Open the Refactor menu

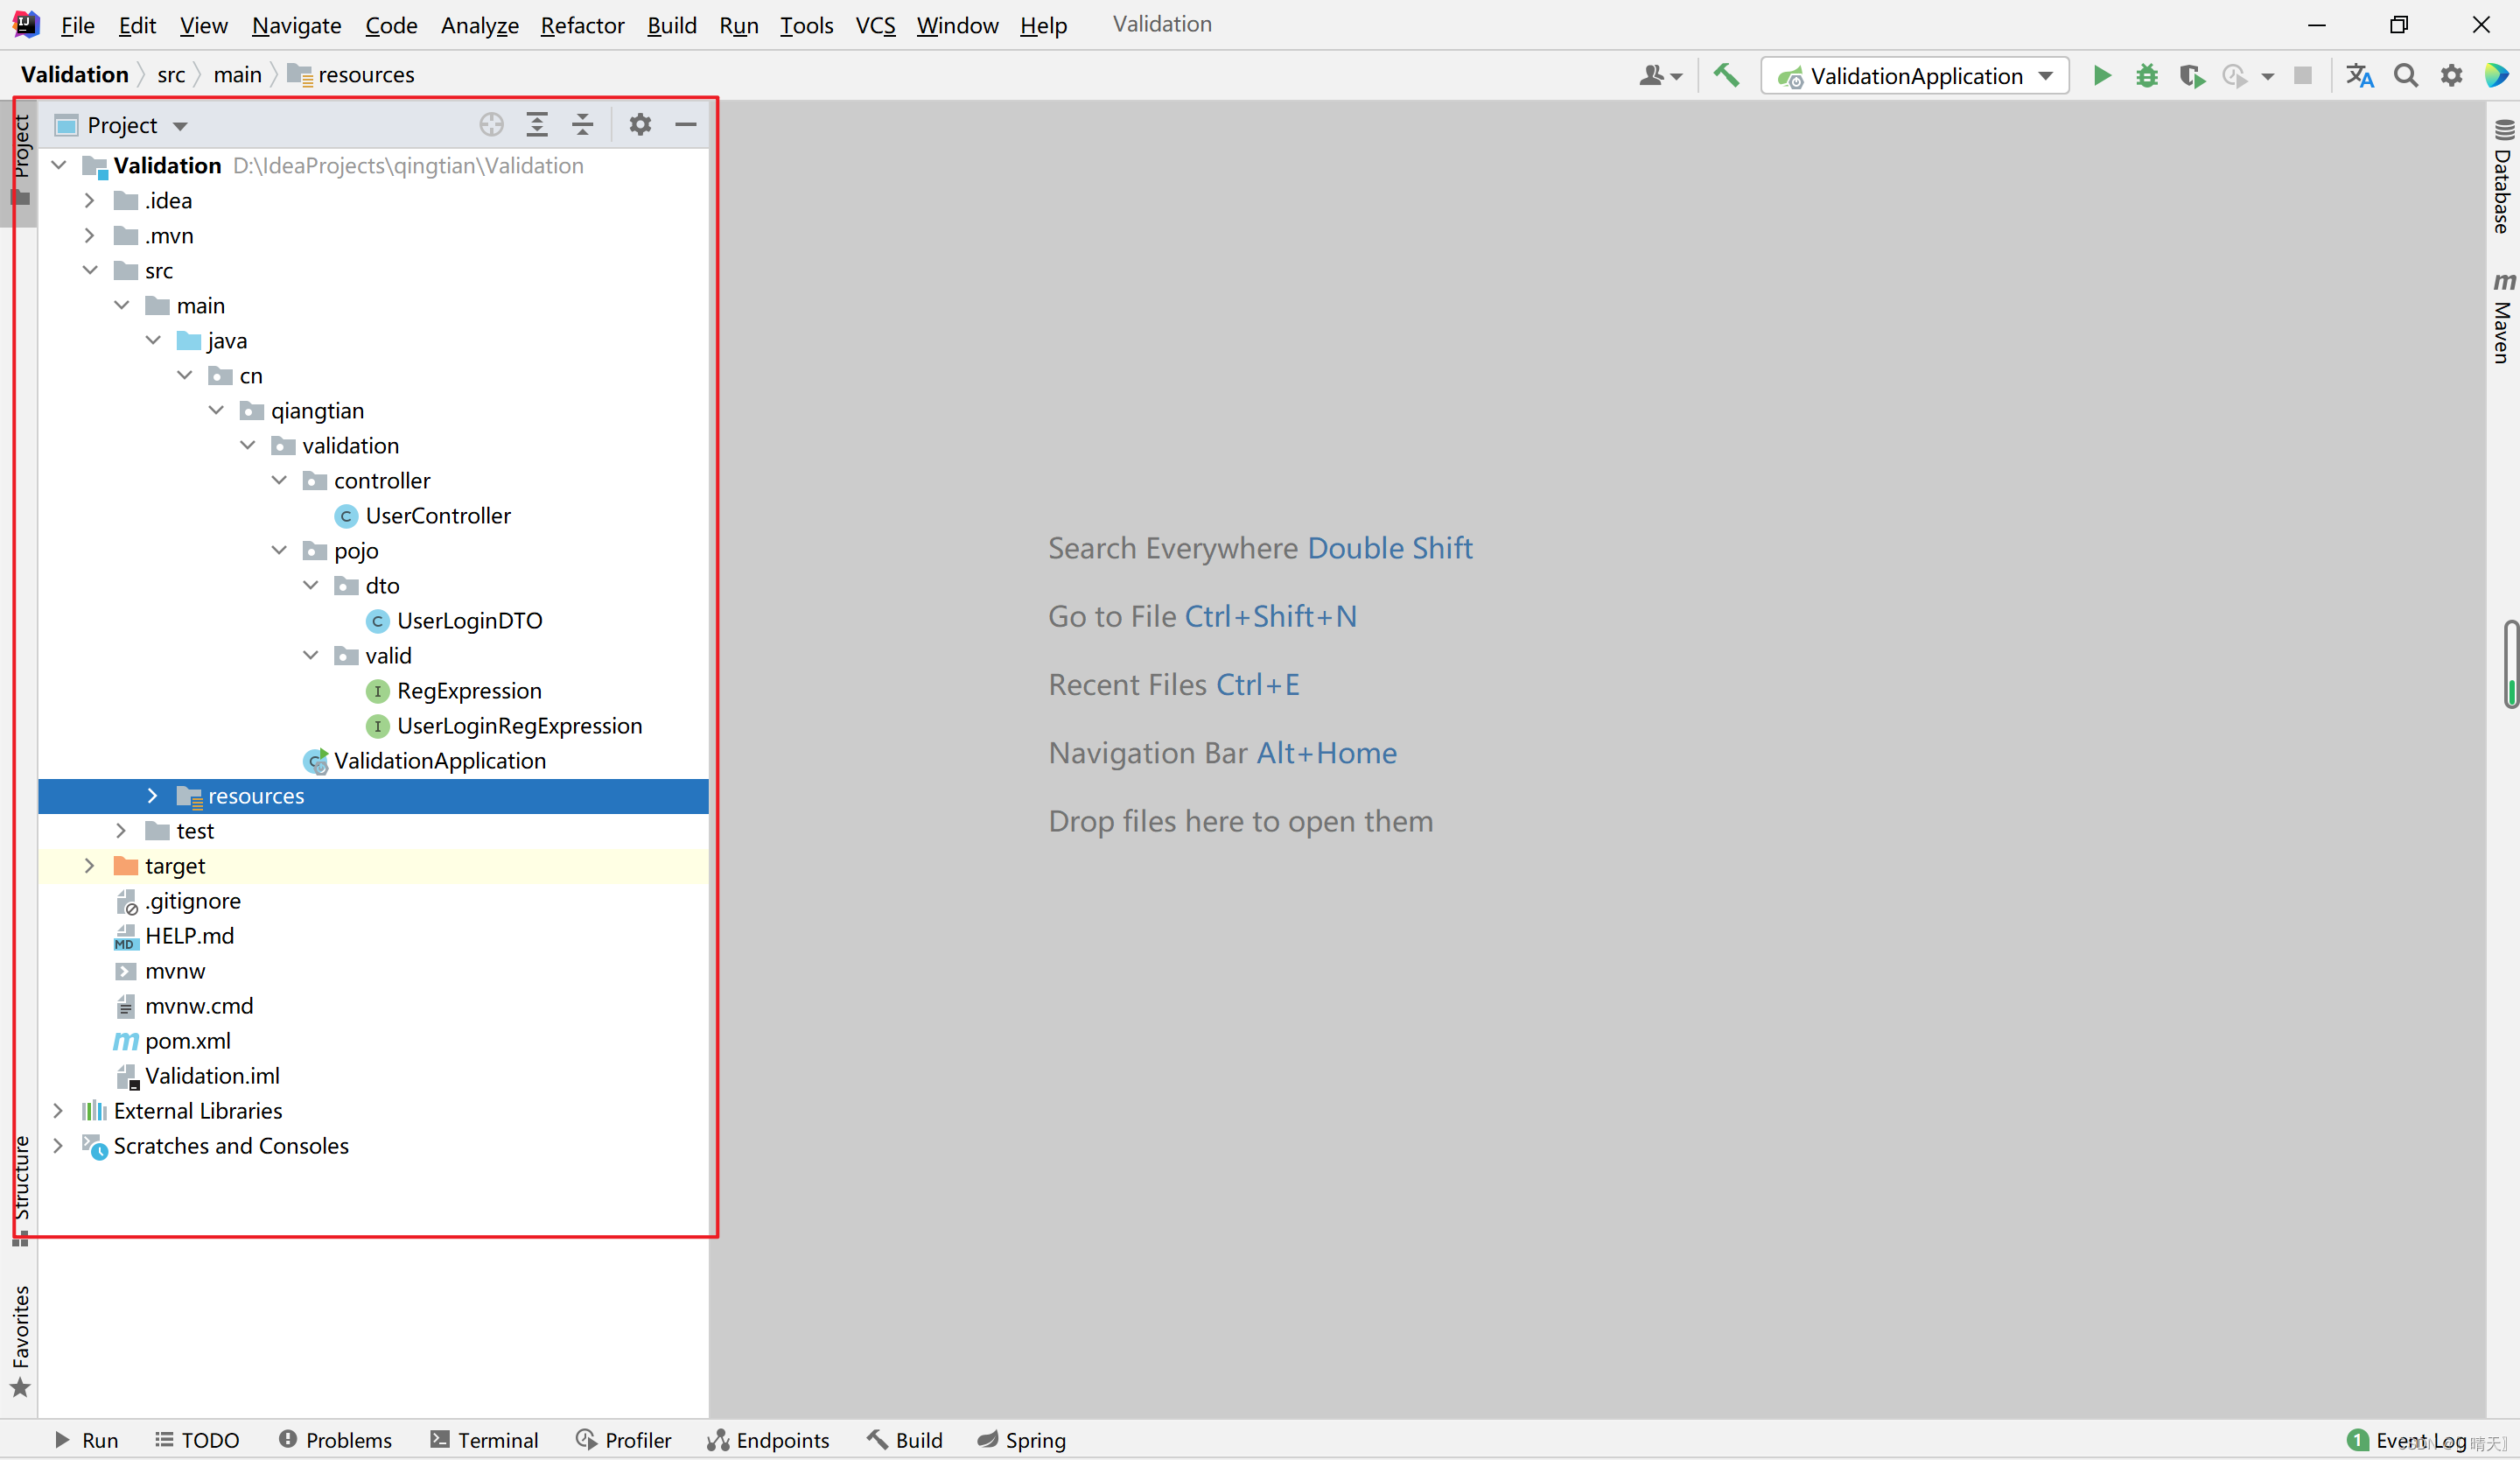click(x=582, y=25)
